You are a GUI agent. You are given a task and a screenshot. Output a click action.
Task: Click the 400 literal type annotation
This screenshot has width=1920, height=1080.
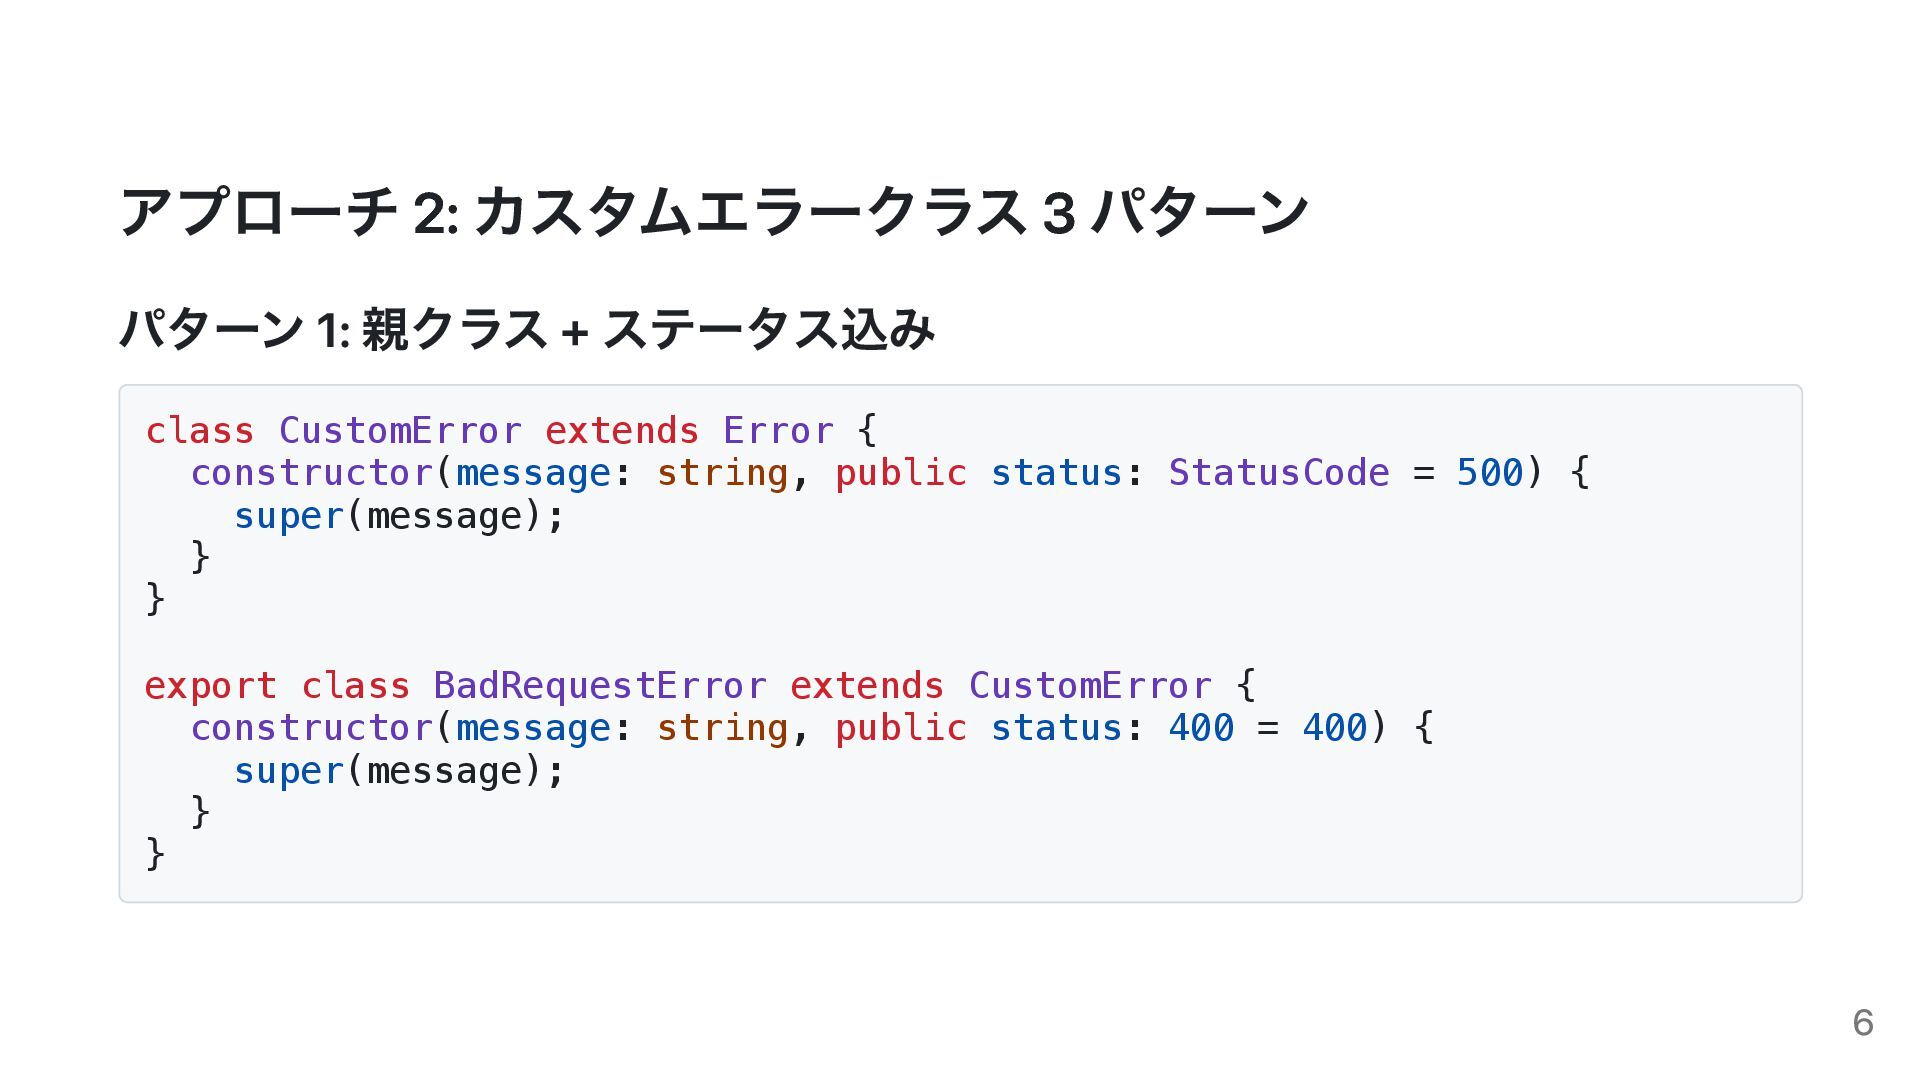tap(1201, 728)
